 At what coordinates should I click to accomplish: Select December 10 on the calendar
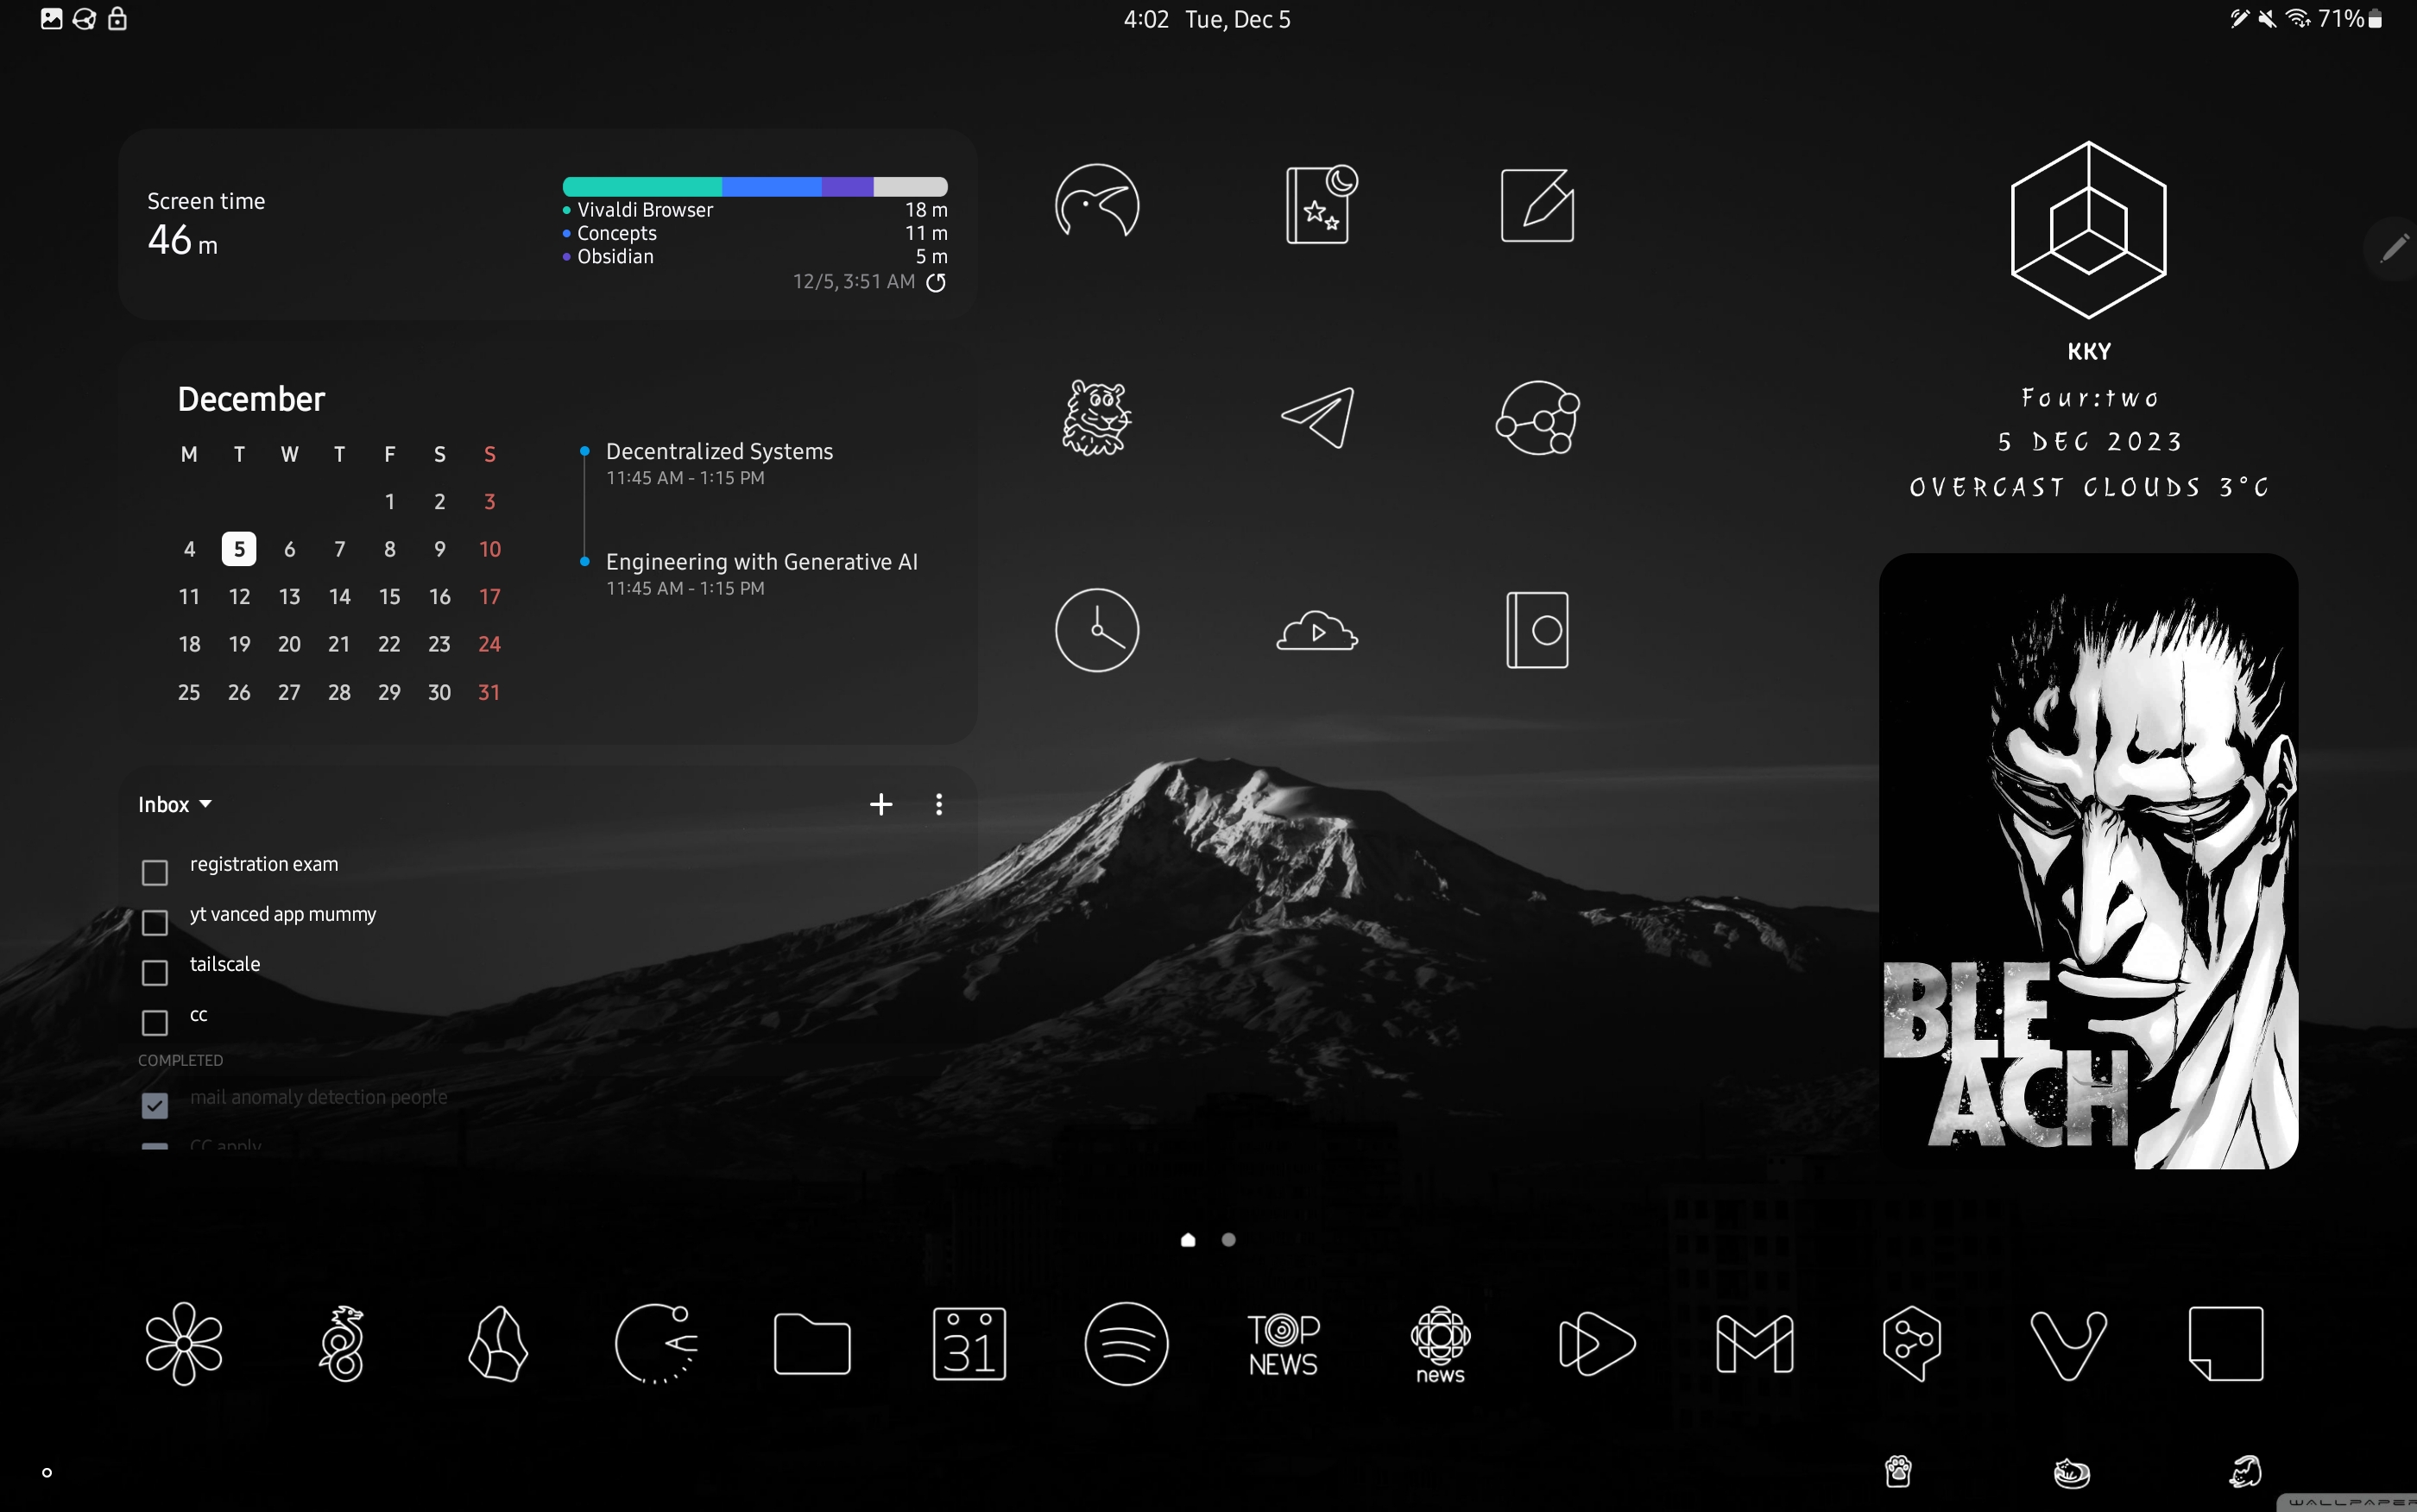(x=489, y=549)
